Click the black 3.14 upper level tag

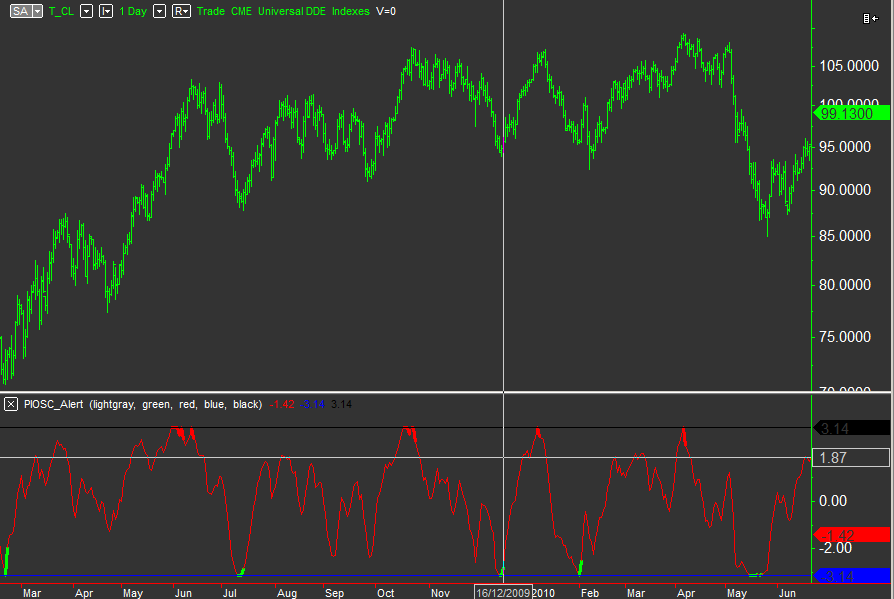click(x=852, y=428)
